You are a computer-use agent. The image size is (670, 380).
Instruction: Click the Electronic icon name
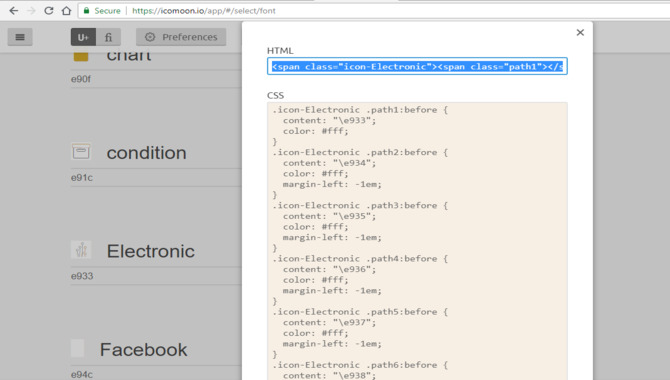point(150,251)
